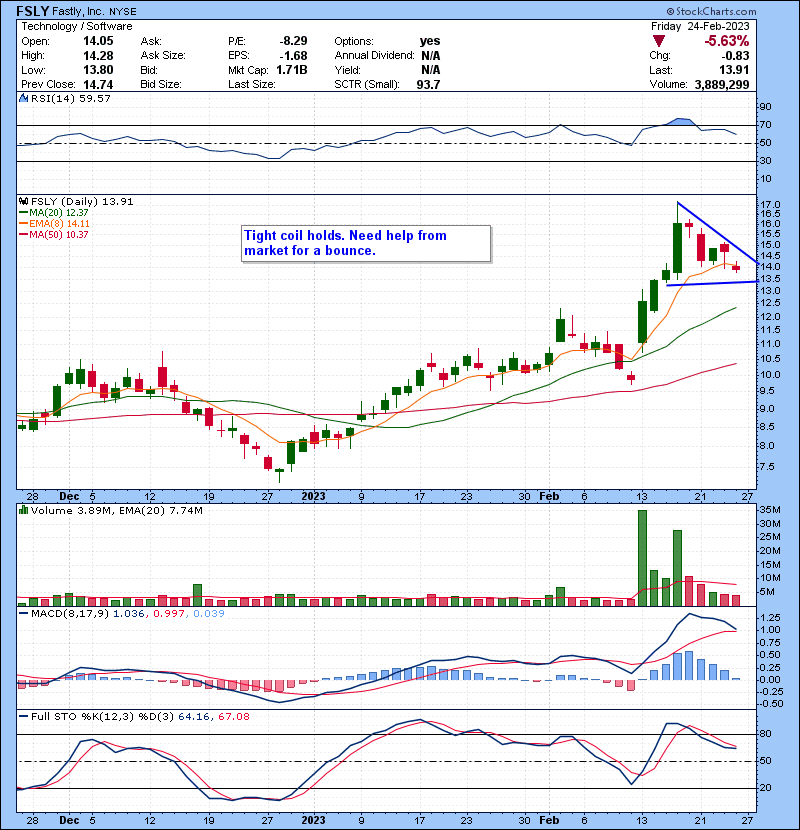800x830 pixels.
Task: Select the "Technology / Software" sector text
Action: point(77,26)
